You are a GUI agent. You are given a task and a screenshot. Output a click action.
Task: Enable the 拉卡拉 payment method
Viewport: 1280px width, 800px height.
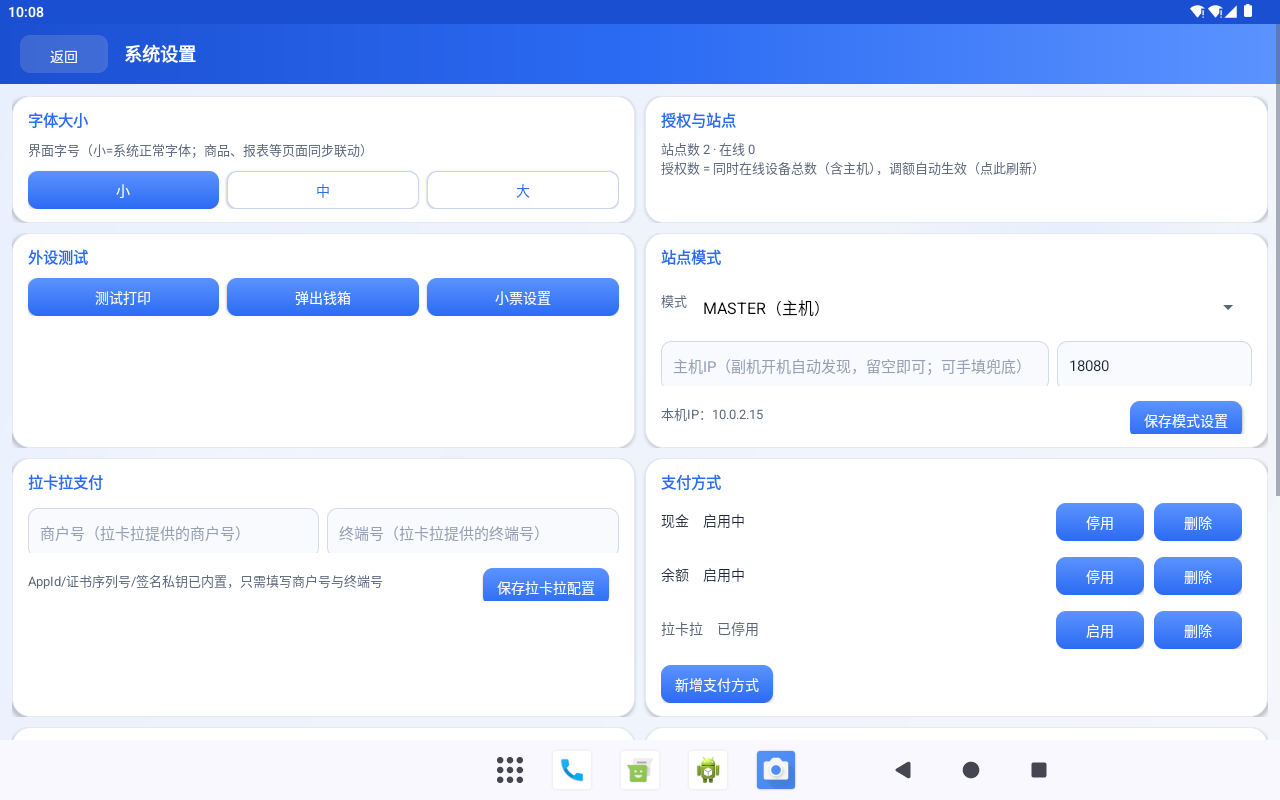1100,630
